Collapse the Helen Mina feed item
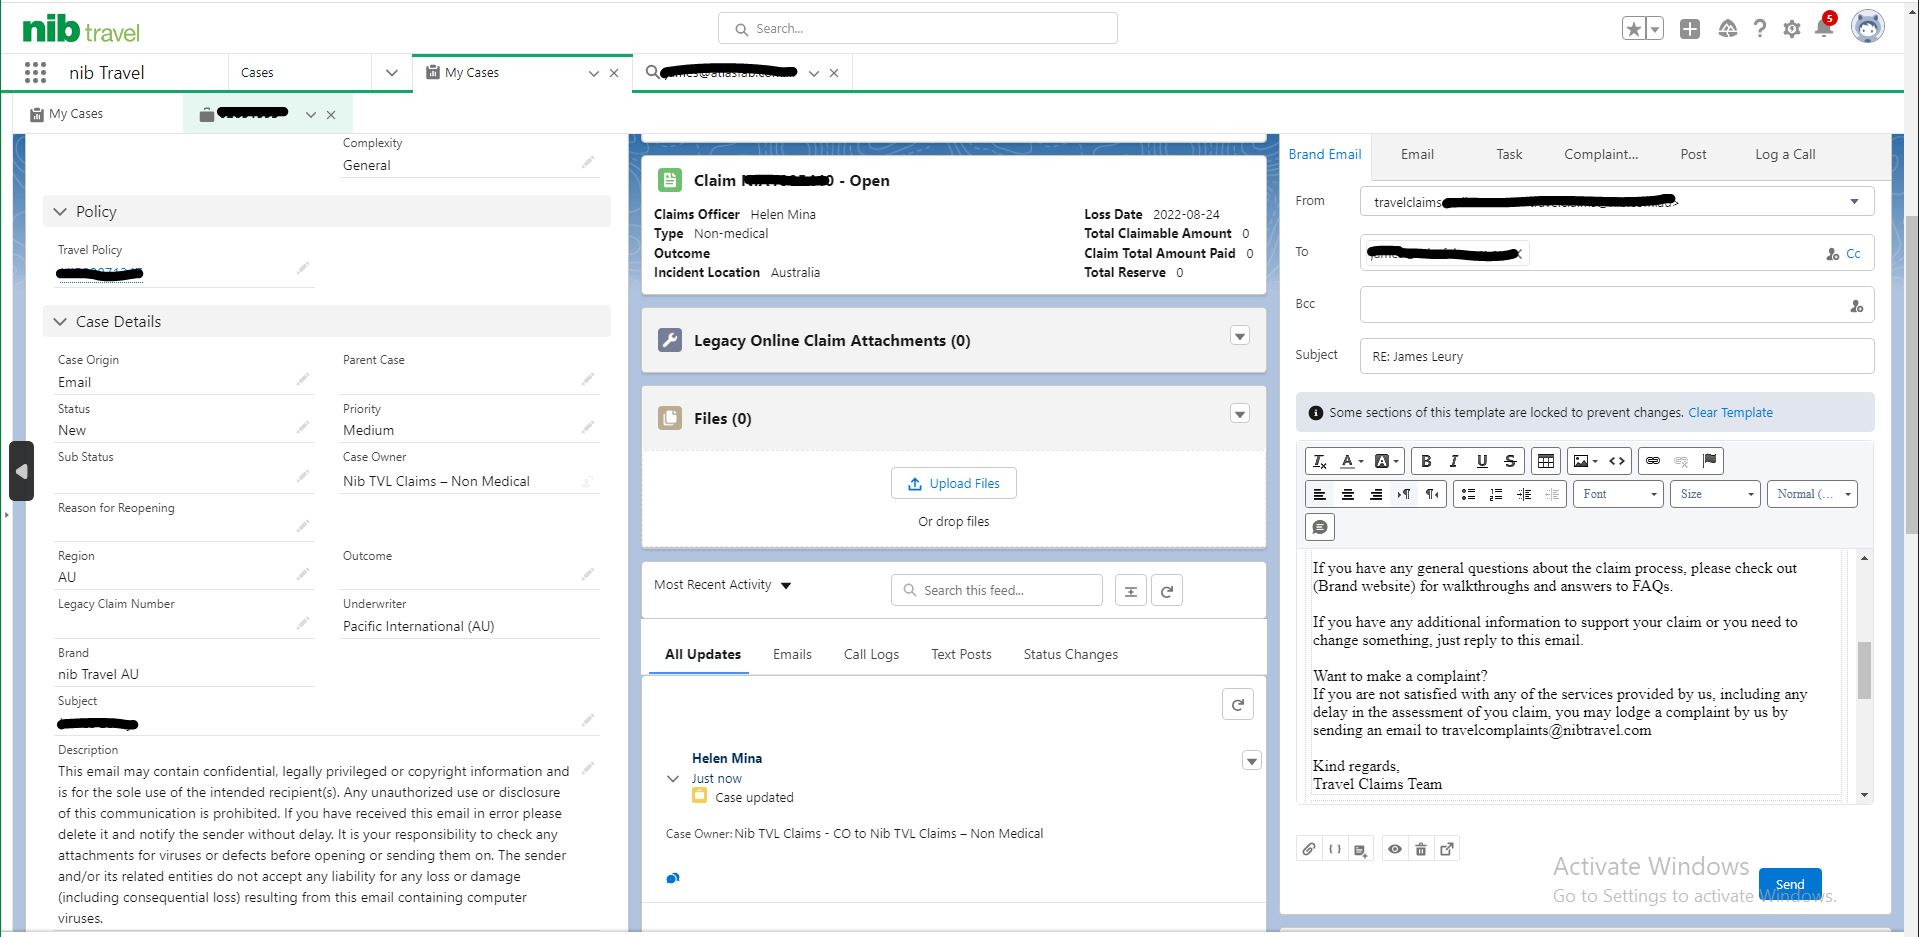Viewport: 1919px width, 937px height. click(x=673, y=778)
